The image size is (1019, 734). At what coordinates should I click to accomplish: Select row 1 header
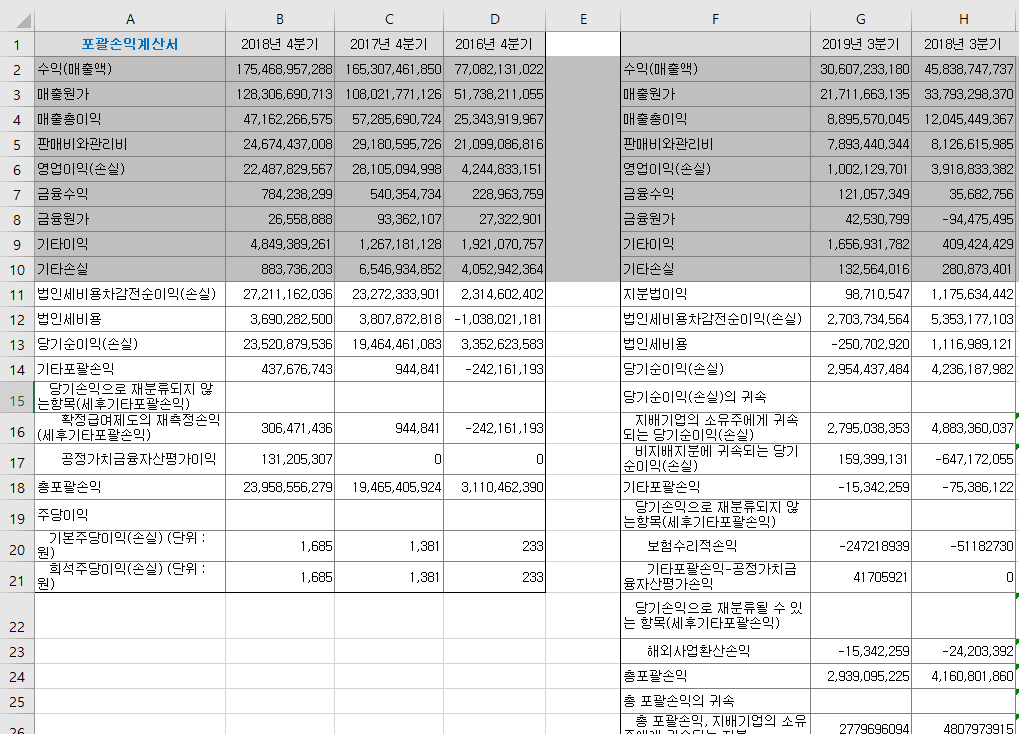[17, 44]
